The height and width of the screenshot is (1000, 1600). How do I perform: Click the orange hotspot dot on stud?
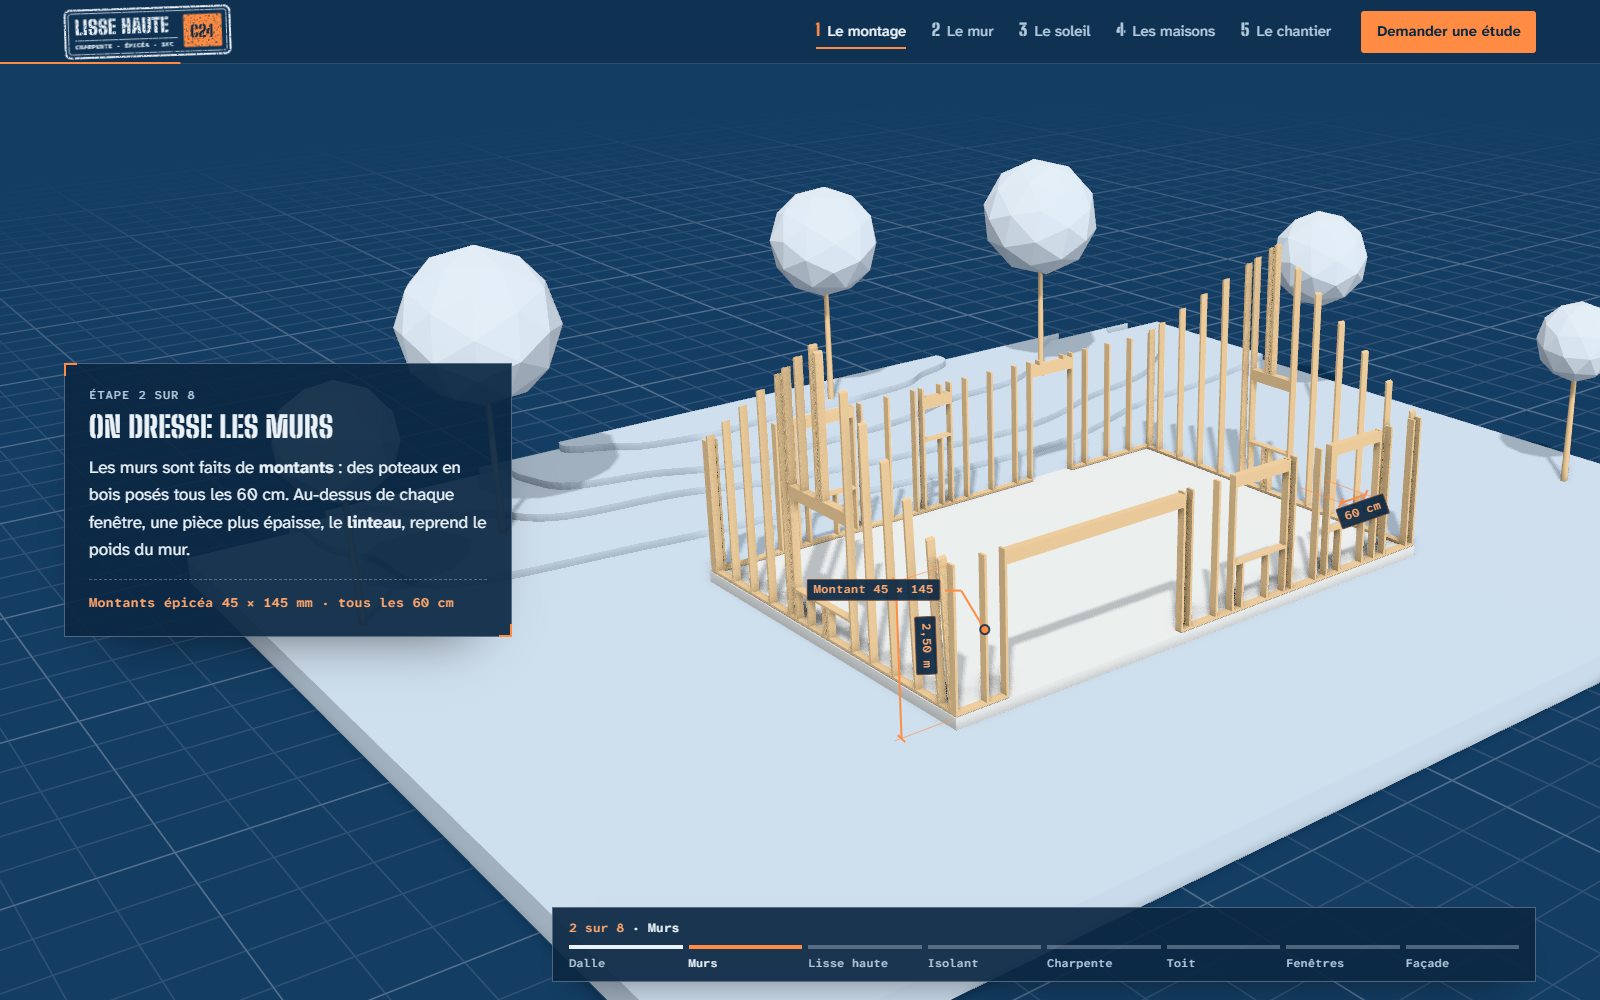(x=984, y=629)
